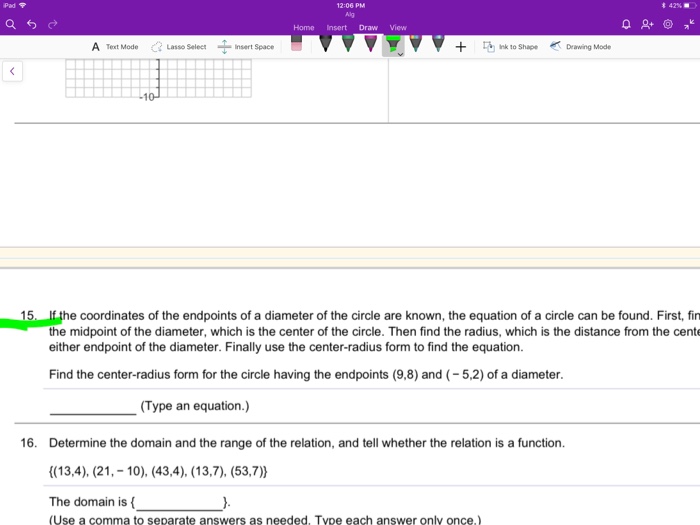The width and height of the screenshot is (700, 525).
Task: Add a new pen with plus
Action: coord(461,46)
